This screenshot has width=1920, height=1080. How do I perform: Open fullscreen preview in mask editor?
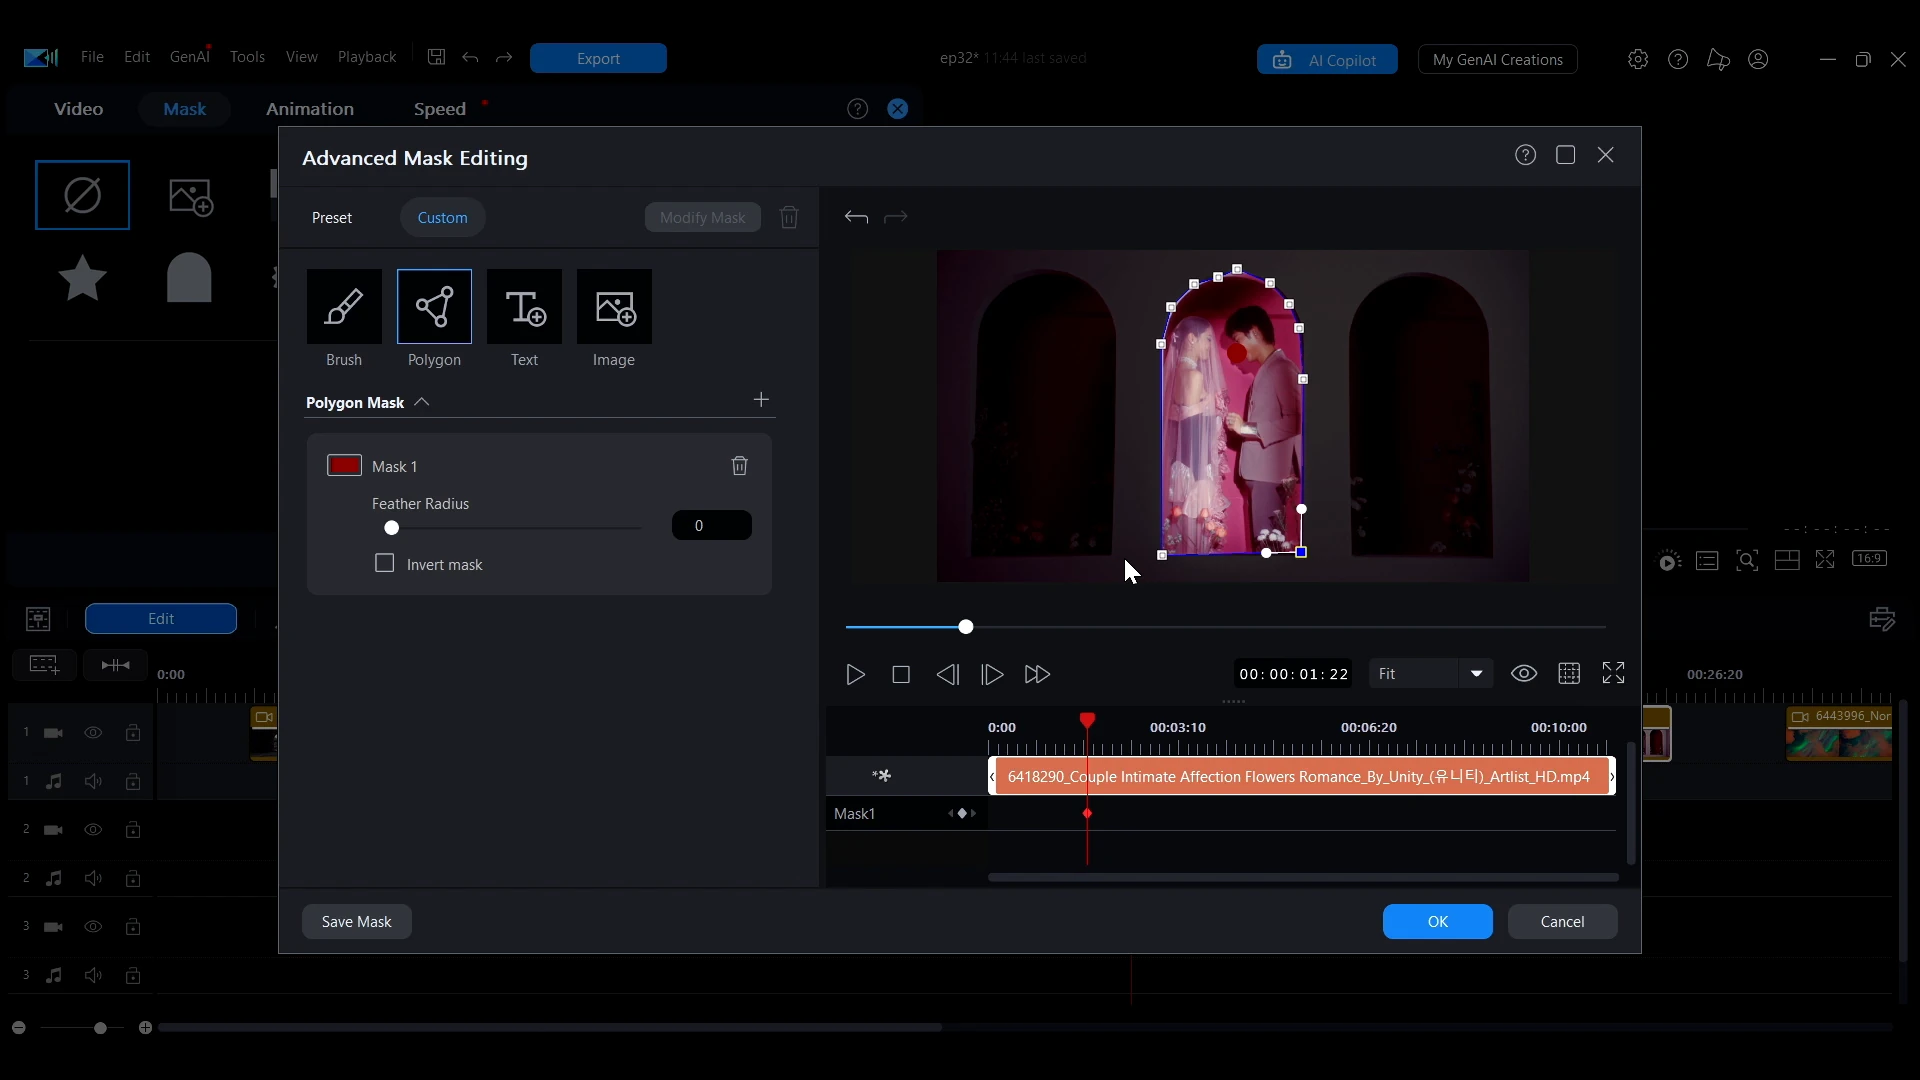point(1614,673)
